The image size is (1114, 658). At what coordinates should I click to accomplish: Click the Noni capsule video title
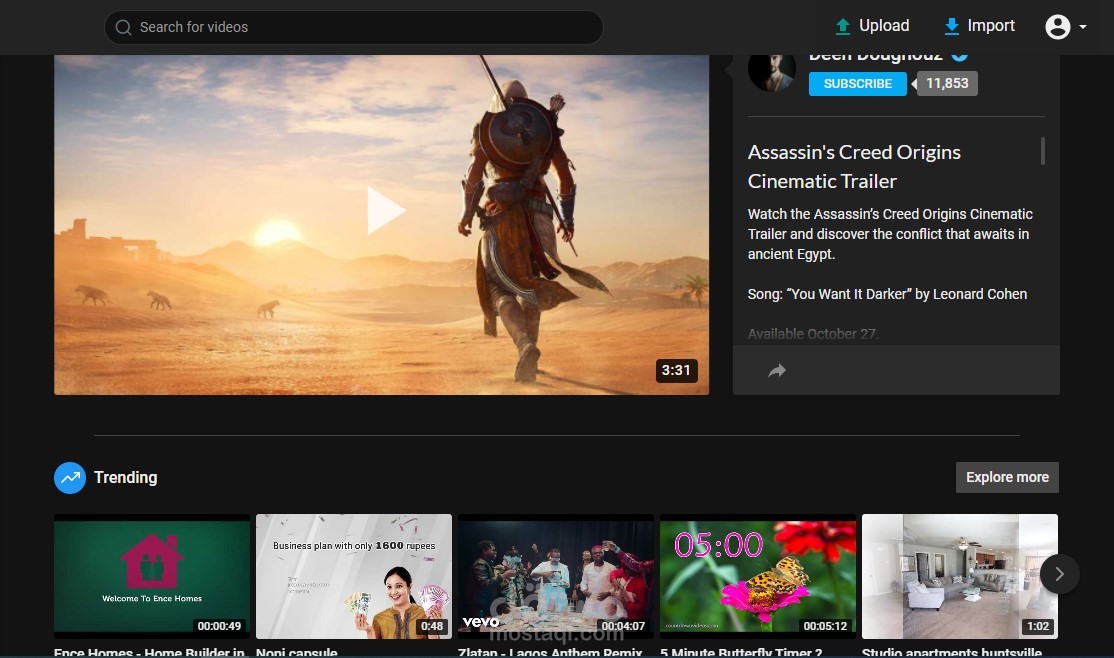pyautogui.click(x=296, y=652)
